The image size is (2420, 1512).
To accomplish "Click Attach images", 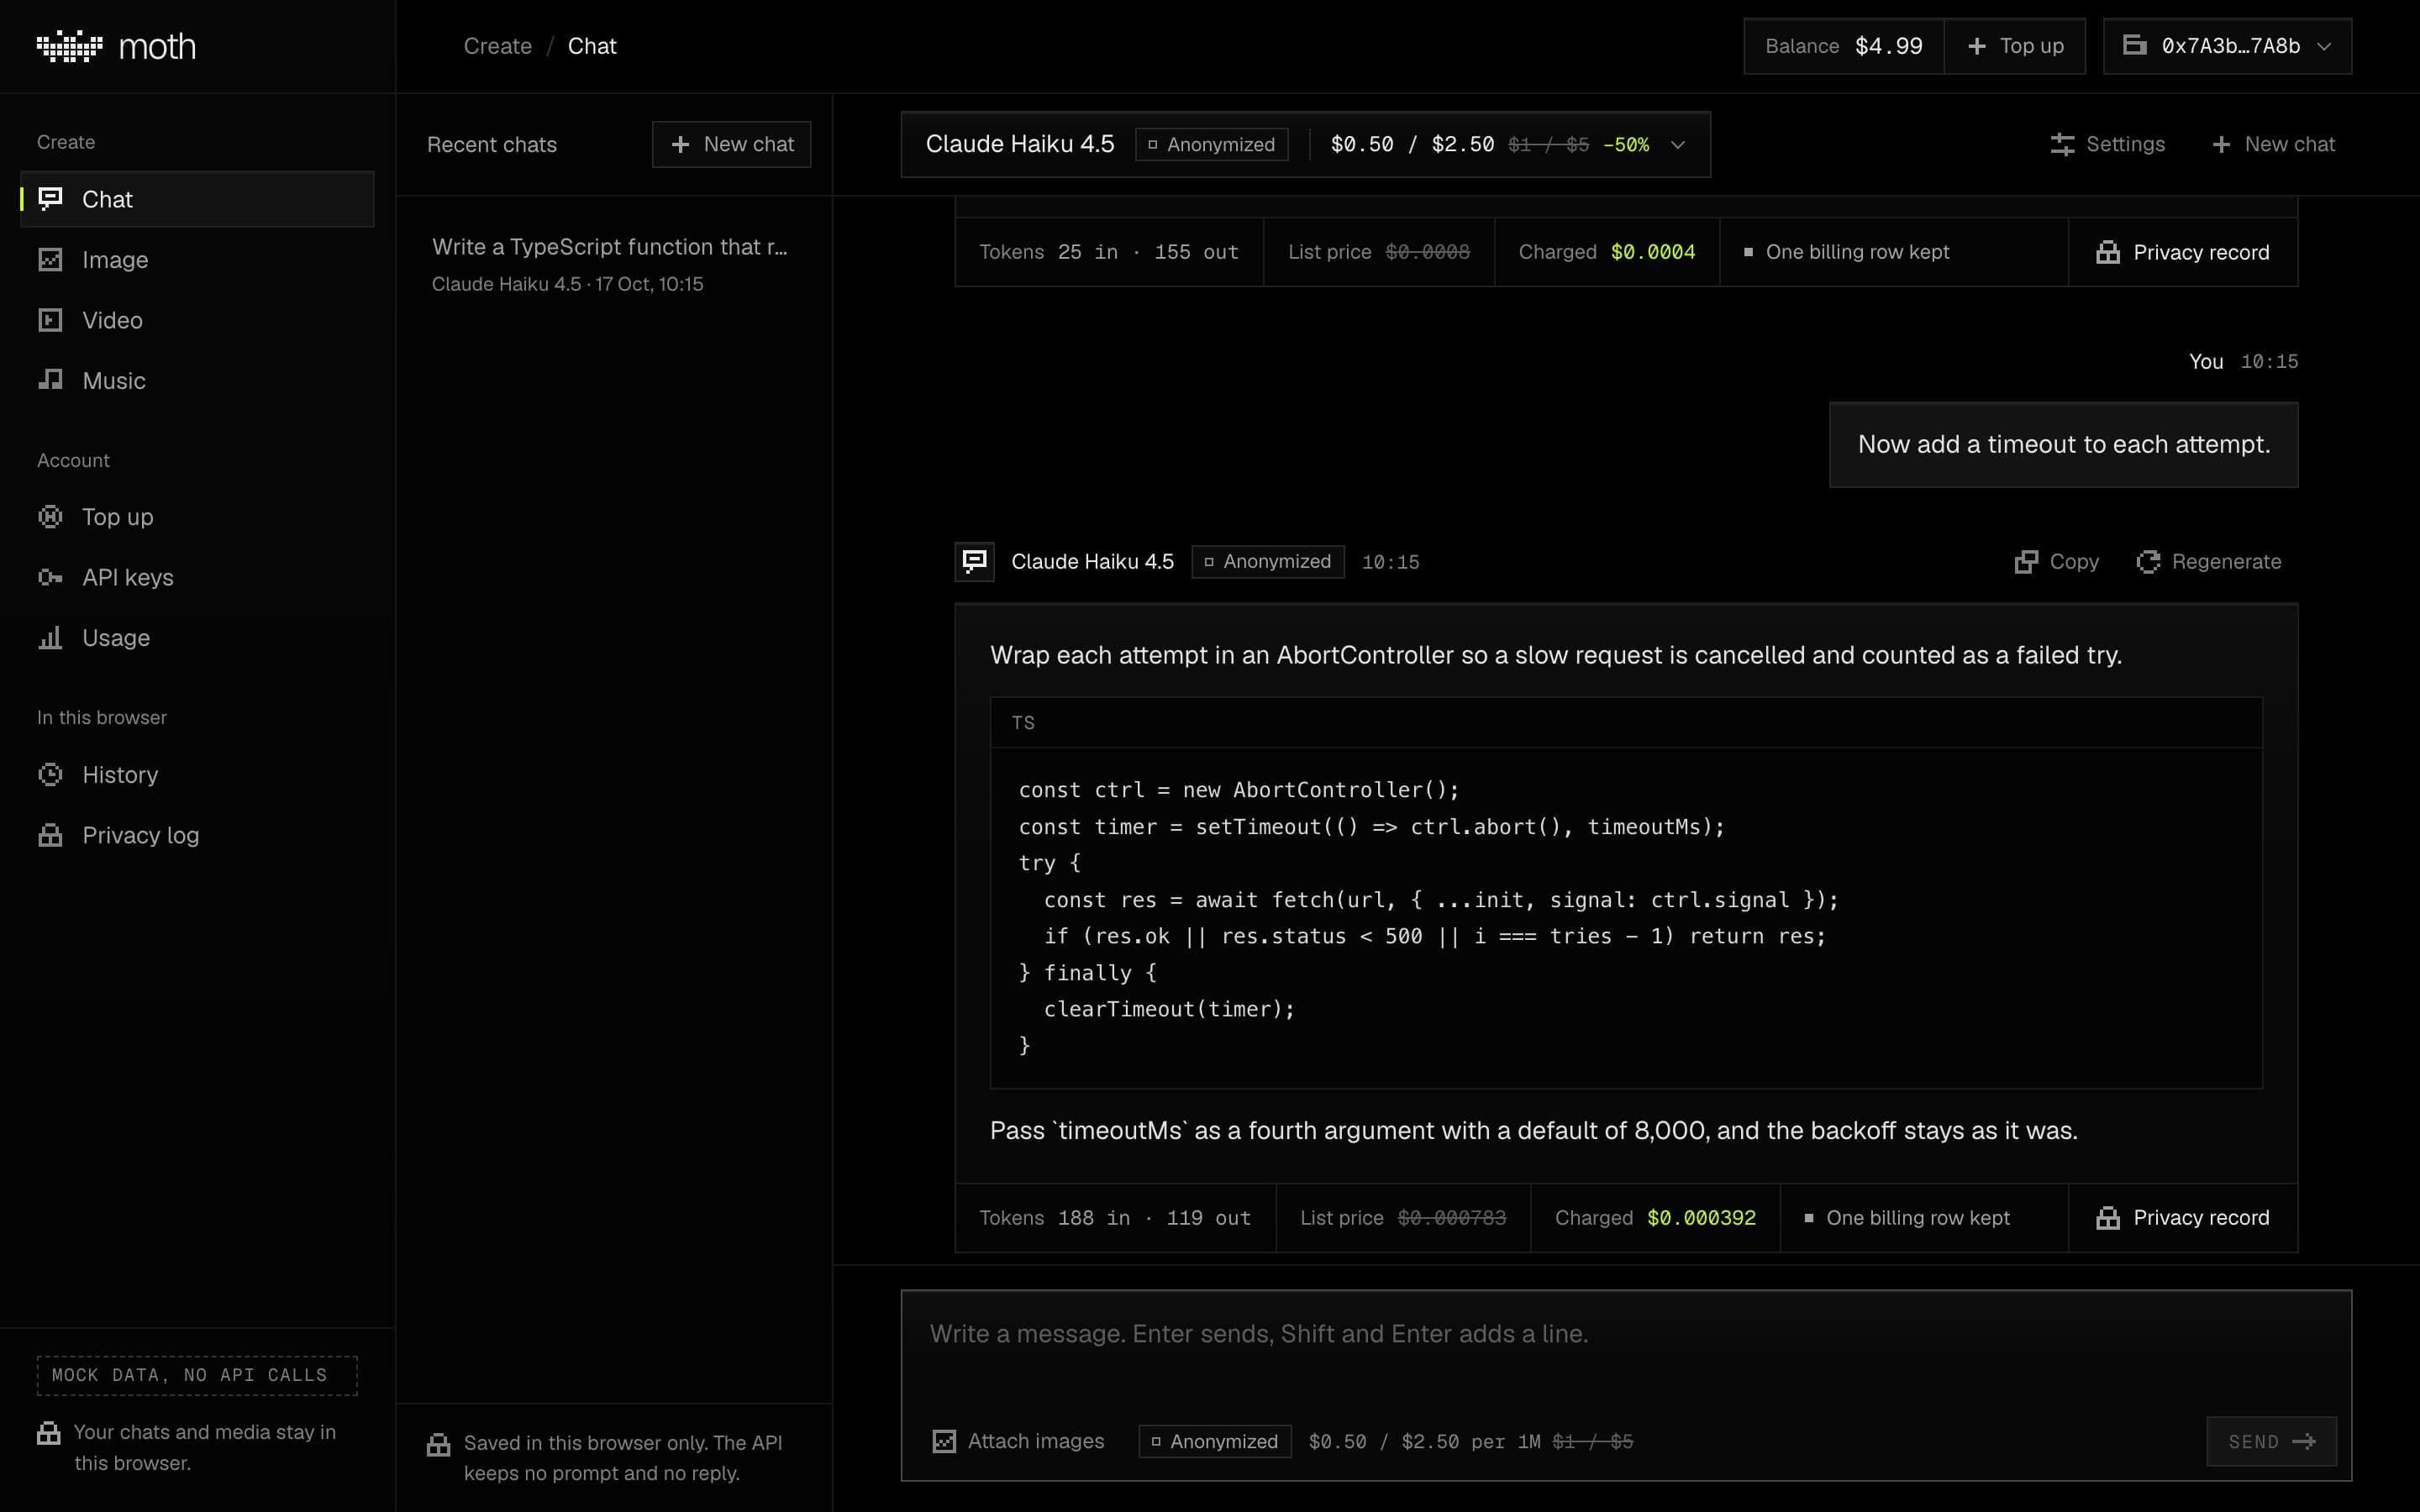I will coord(1018,1441).
